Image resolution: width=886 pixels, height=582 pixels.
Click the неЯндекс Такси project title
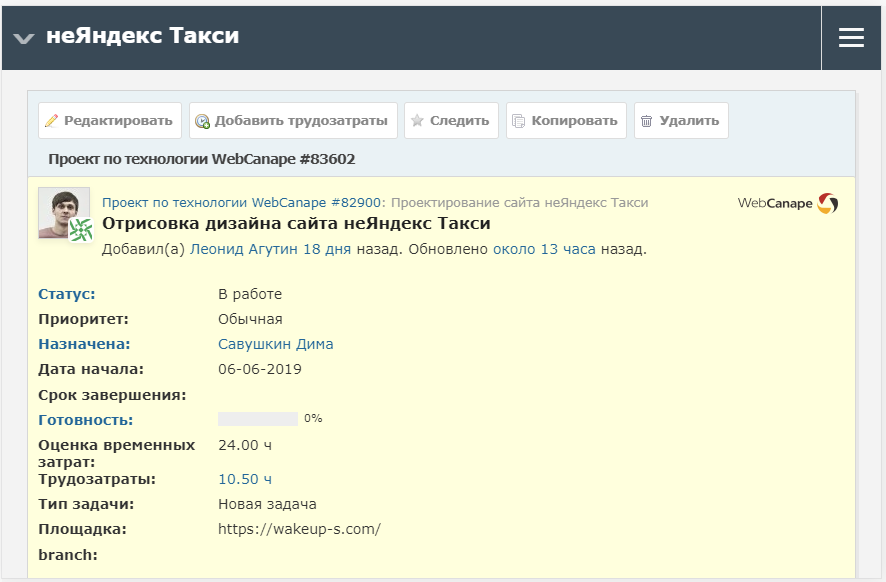tap(142, 36)
